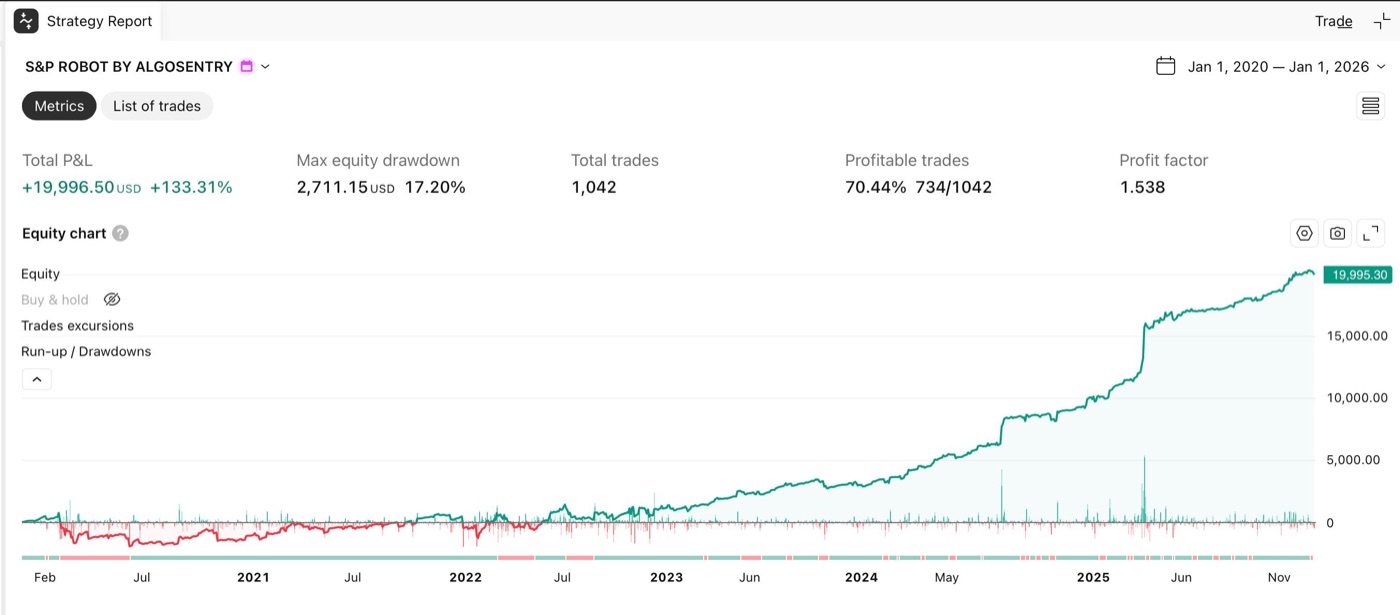The width and height of the screenshot is (1400, 615).
Task: Toggle Buy & hold visibility eye
Action: [112, 300]
